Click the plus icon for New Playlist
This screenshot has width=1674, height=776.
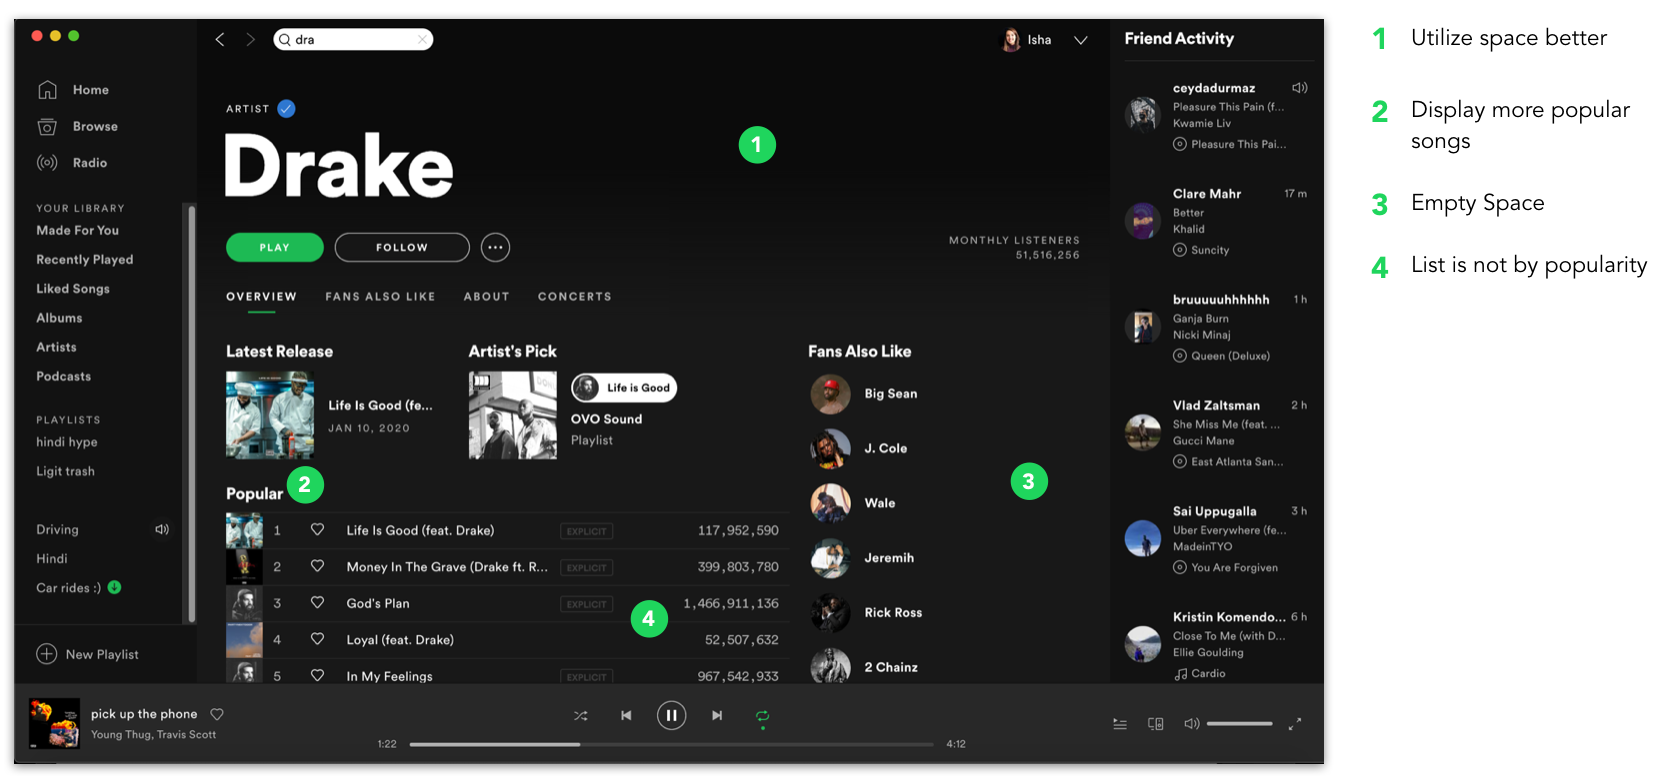[47, 654]
